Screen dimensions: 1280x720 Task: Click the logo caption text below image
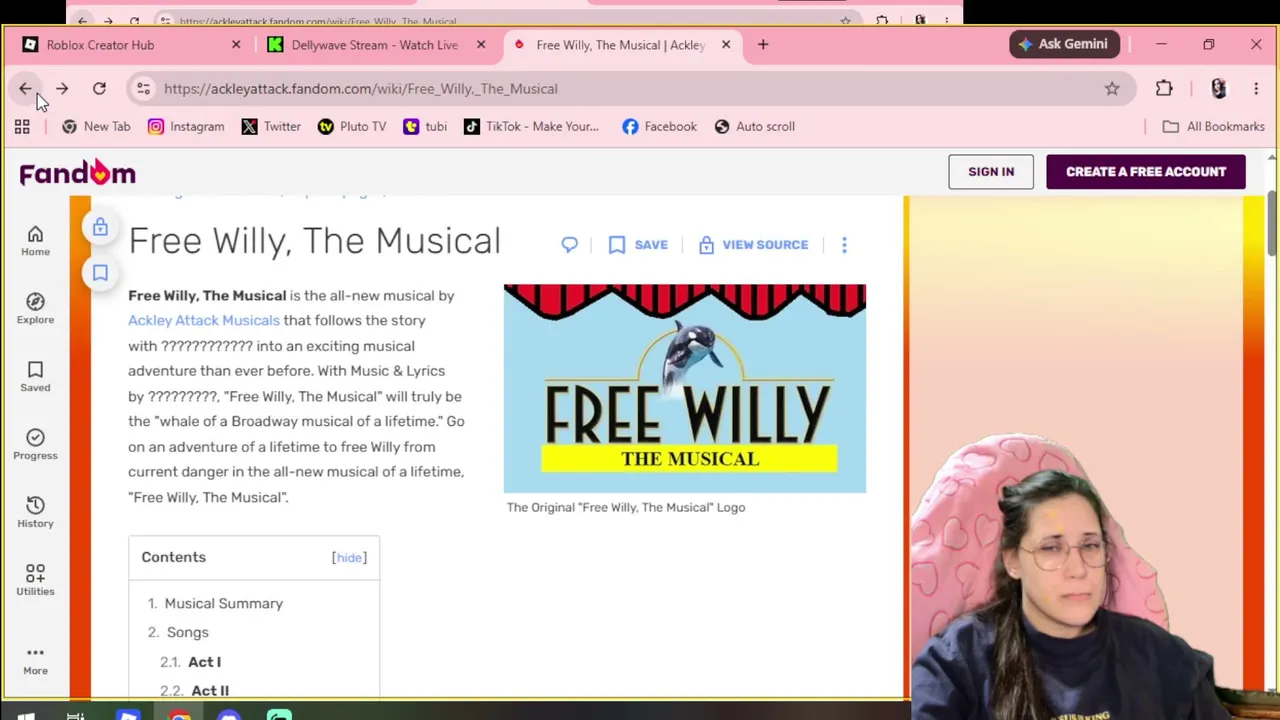coord(626,507)
